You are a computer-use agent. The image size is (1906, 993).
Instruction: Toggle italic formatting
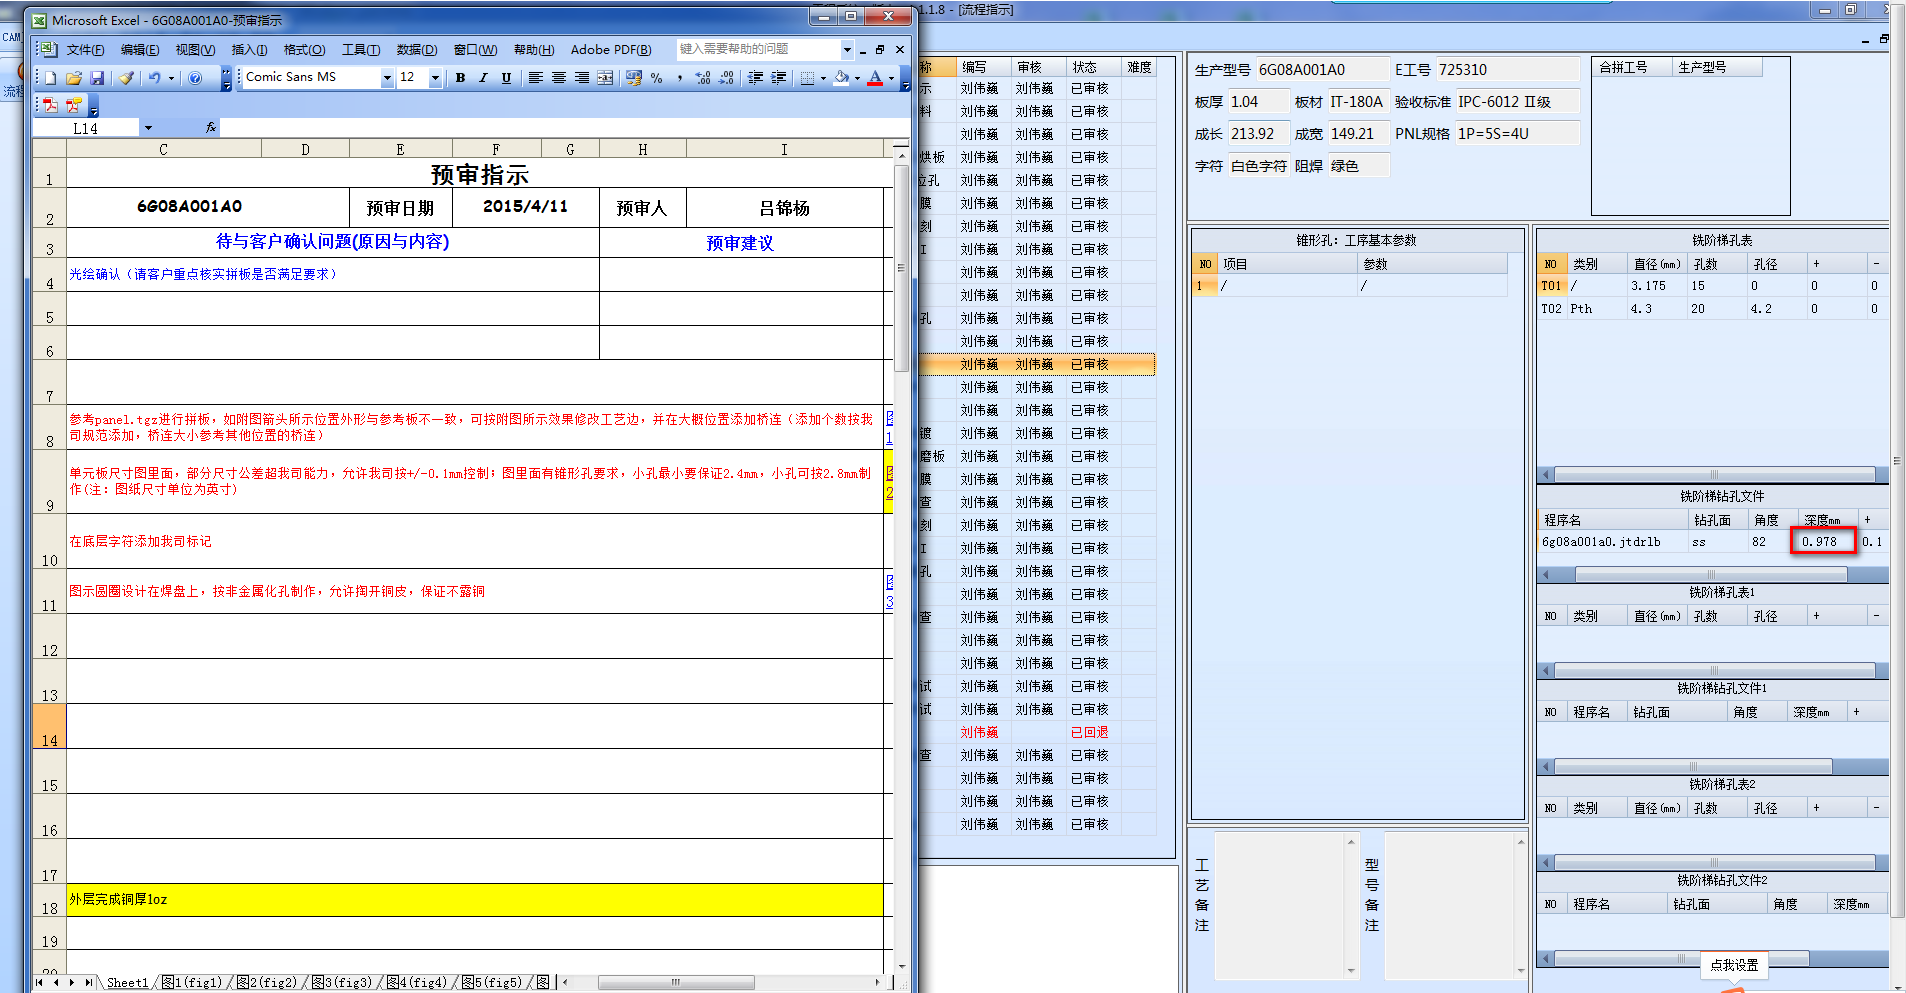(x=483, y=78)
